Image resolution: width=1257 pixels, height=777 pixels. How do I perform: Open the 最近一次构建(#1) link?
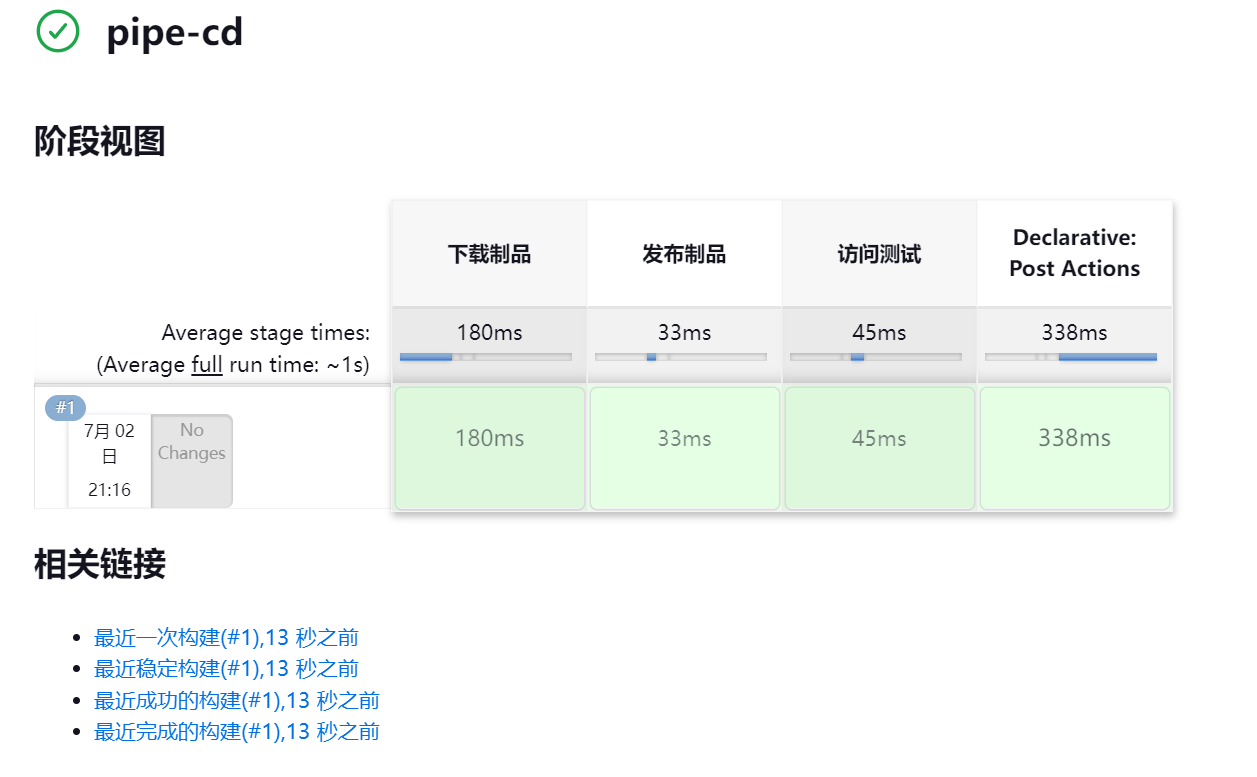(x=226, y=637)
